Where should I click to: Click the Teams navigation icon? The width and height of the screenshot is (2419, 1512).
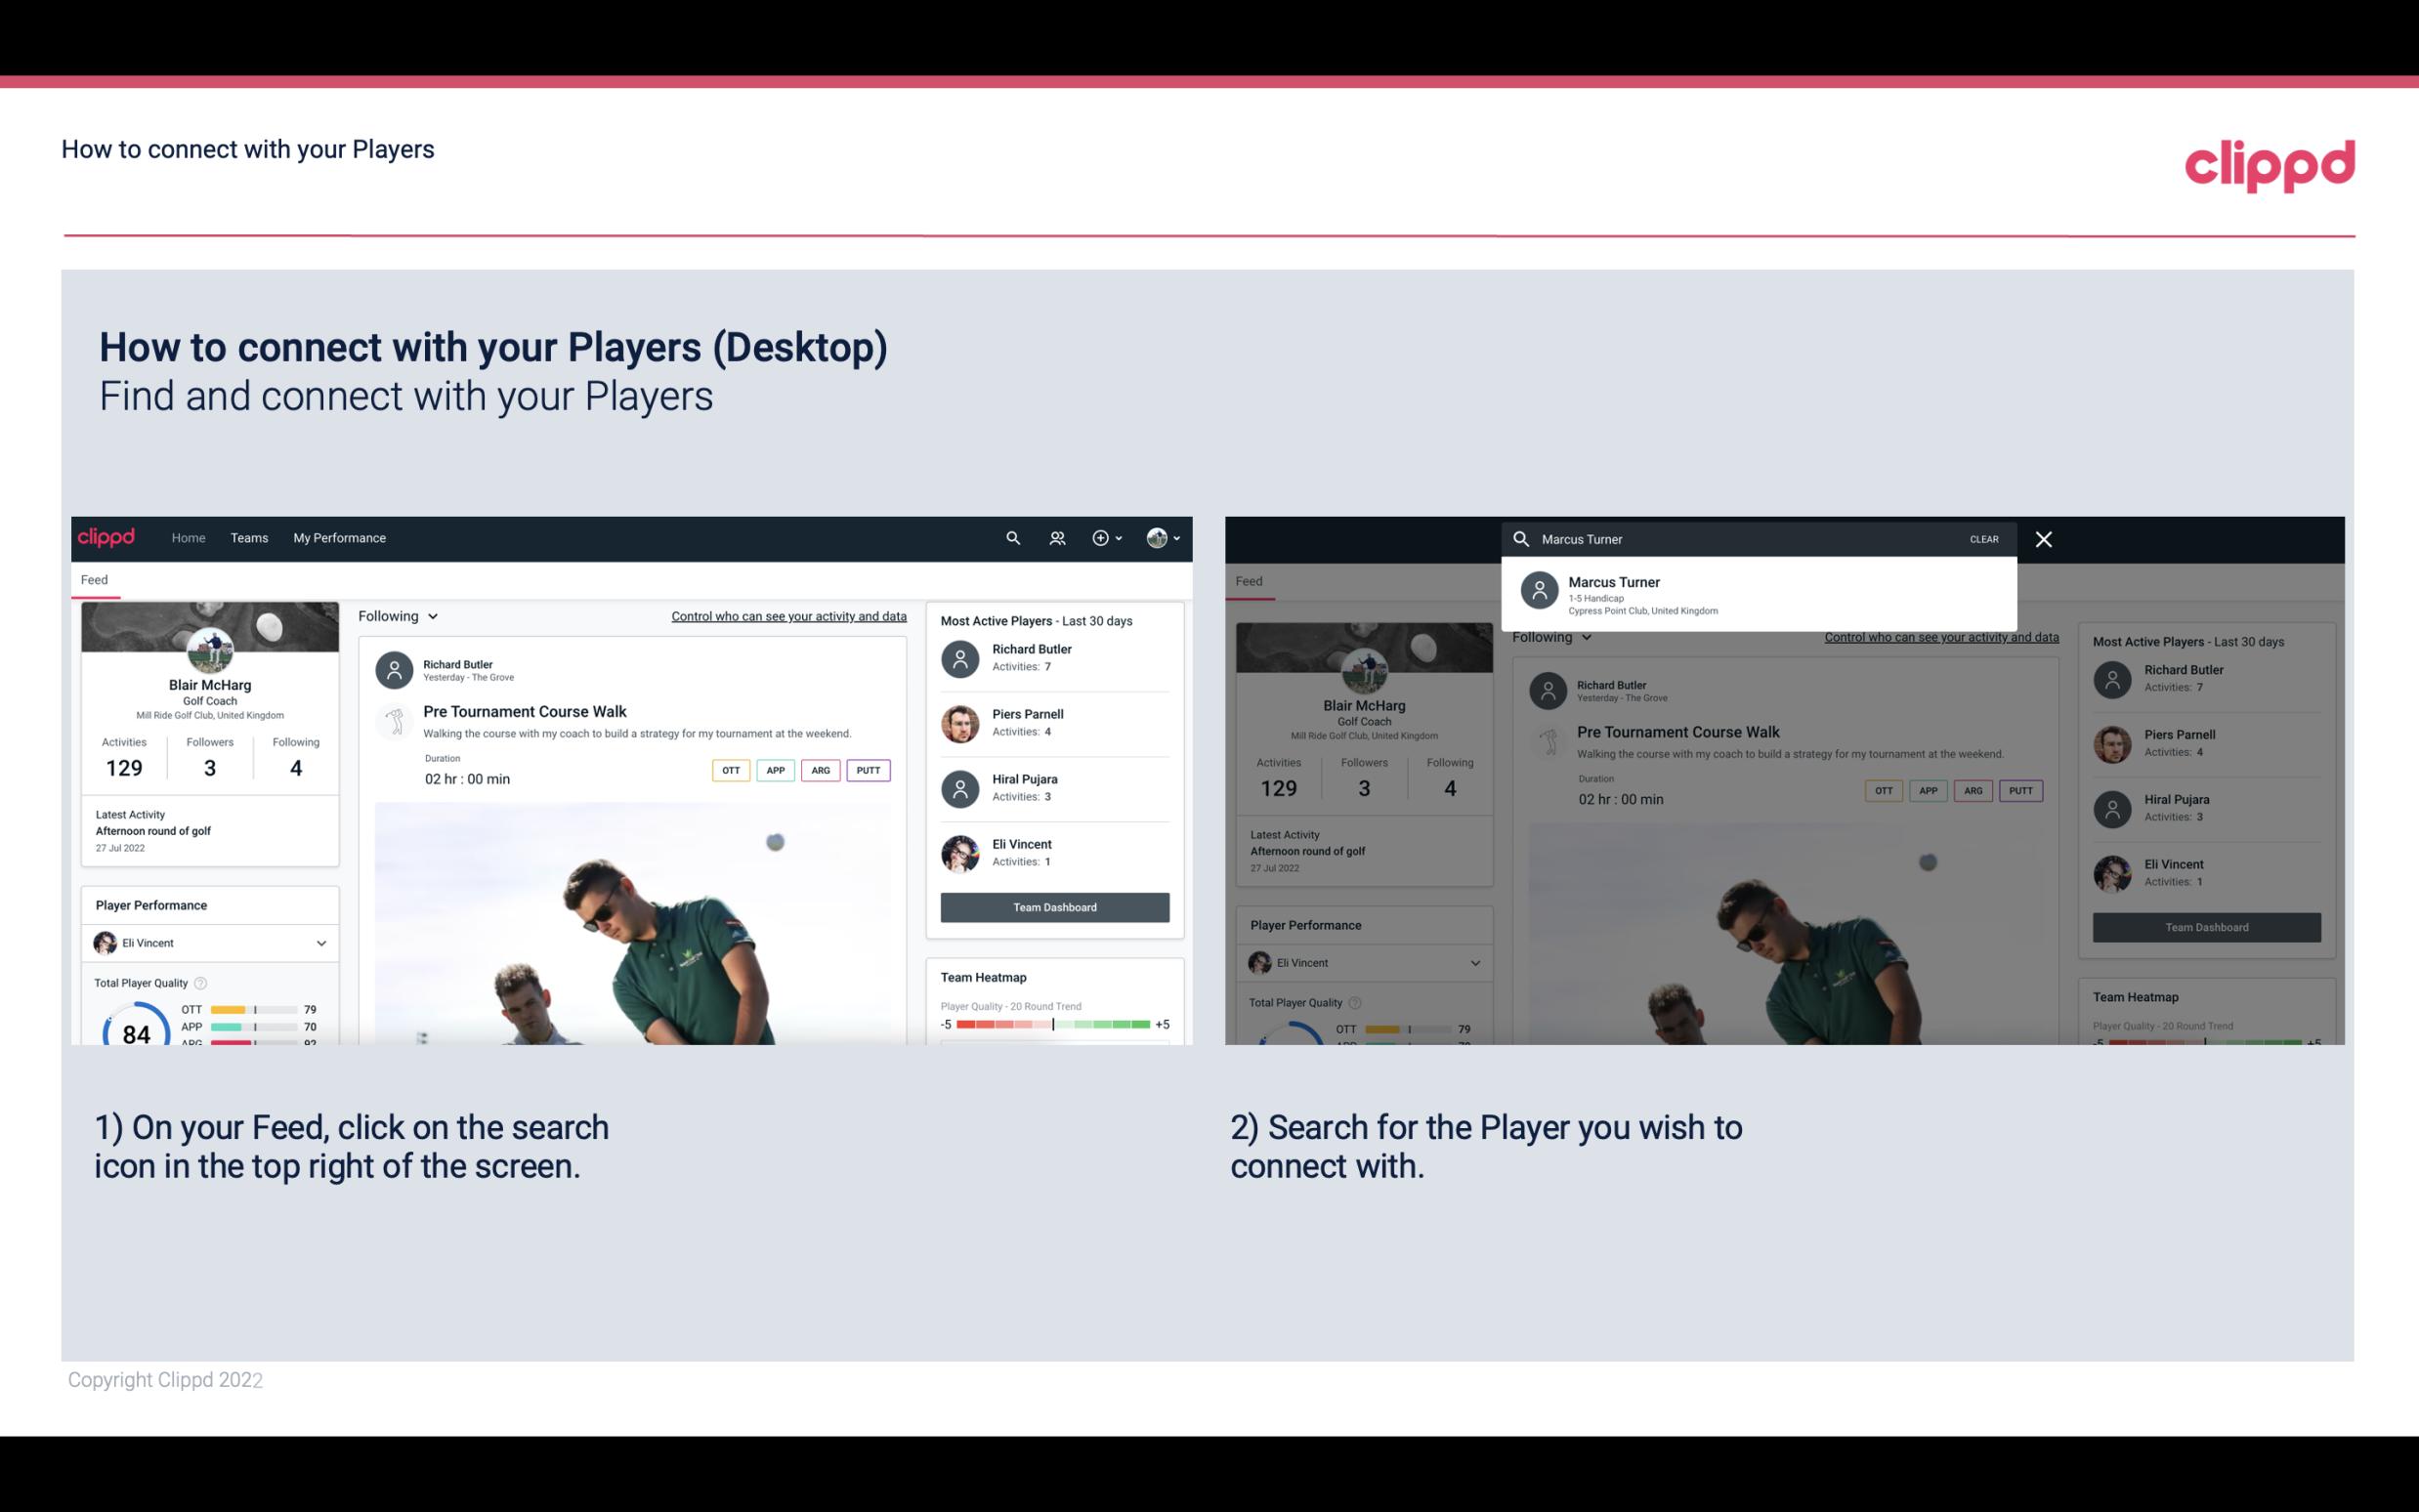coord(247,536)
